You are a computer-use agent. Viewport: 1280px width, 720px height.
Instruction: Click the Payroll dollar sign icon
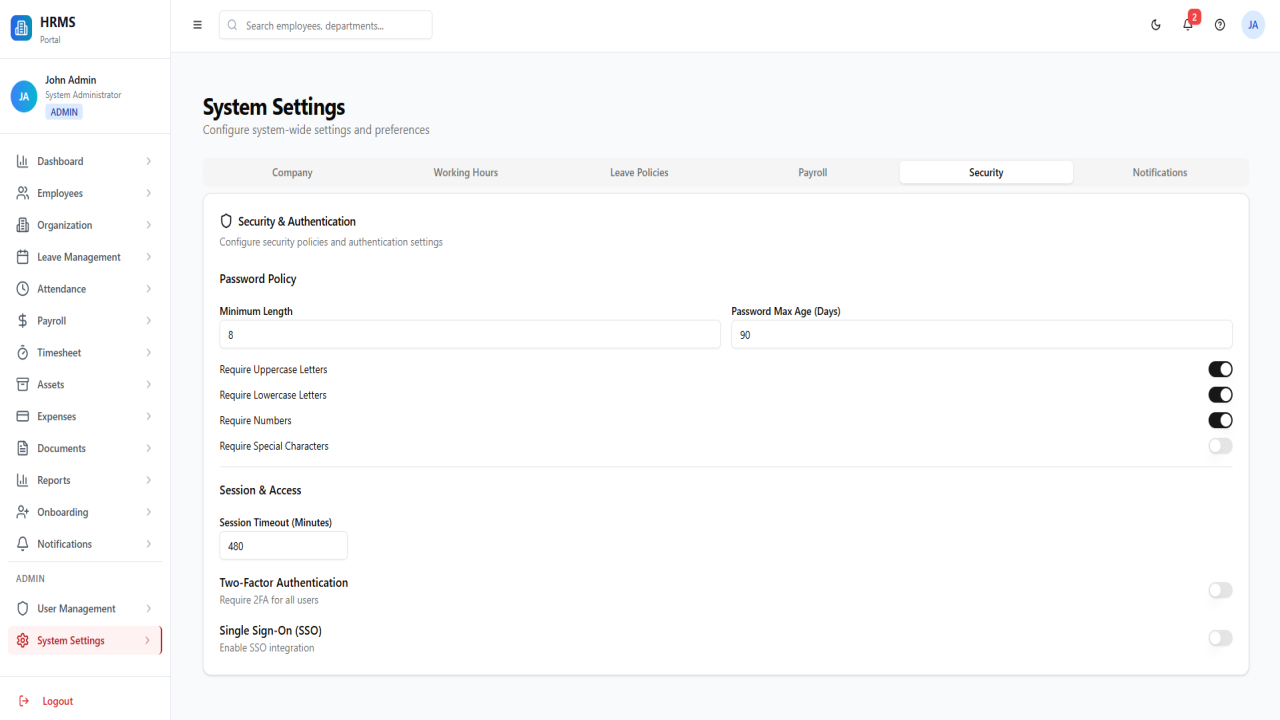[x=23, y=321]
